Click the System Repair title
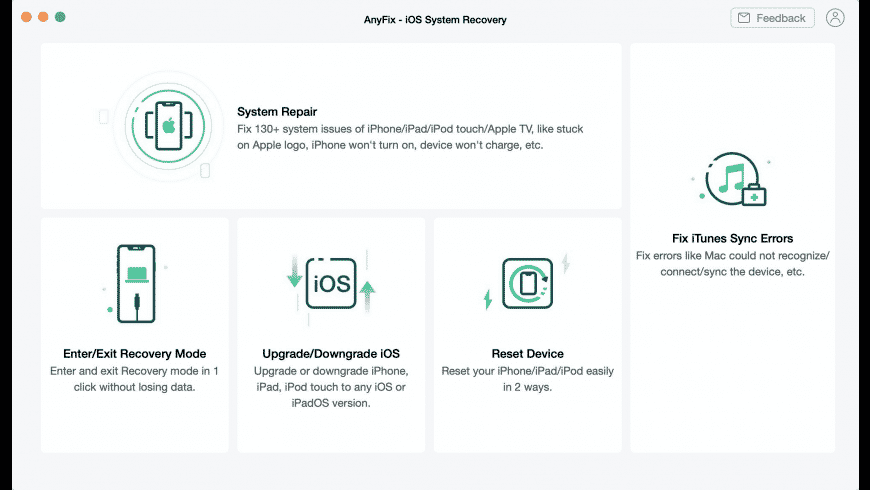The height and width of the screenshot is (490, 870). click(277, 112)
